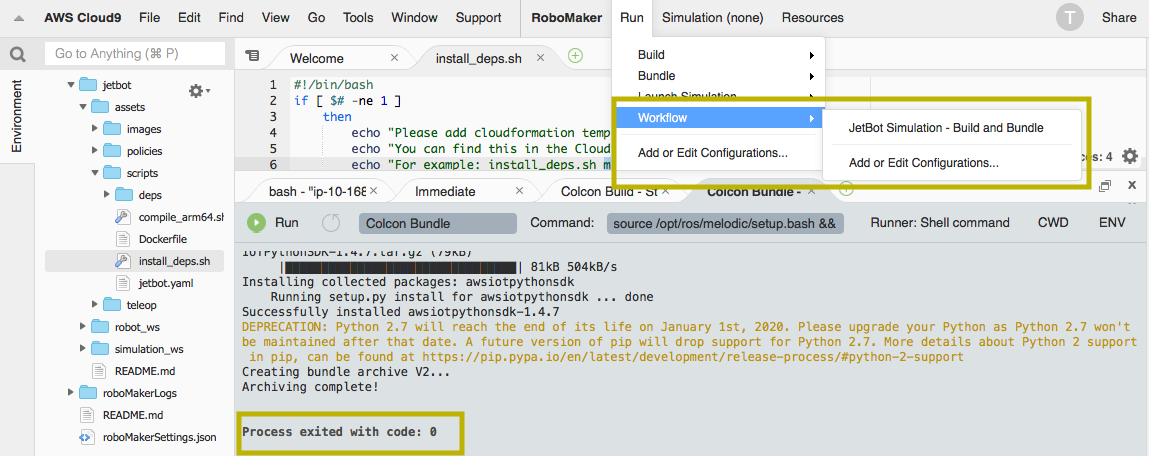The image size is (1149, 456).
Task: Click the Share button
Action: pyautogui.click(x=1119, y=18)
